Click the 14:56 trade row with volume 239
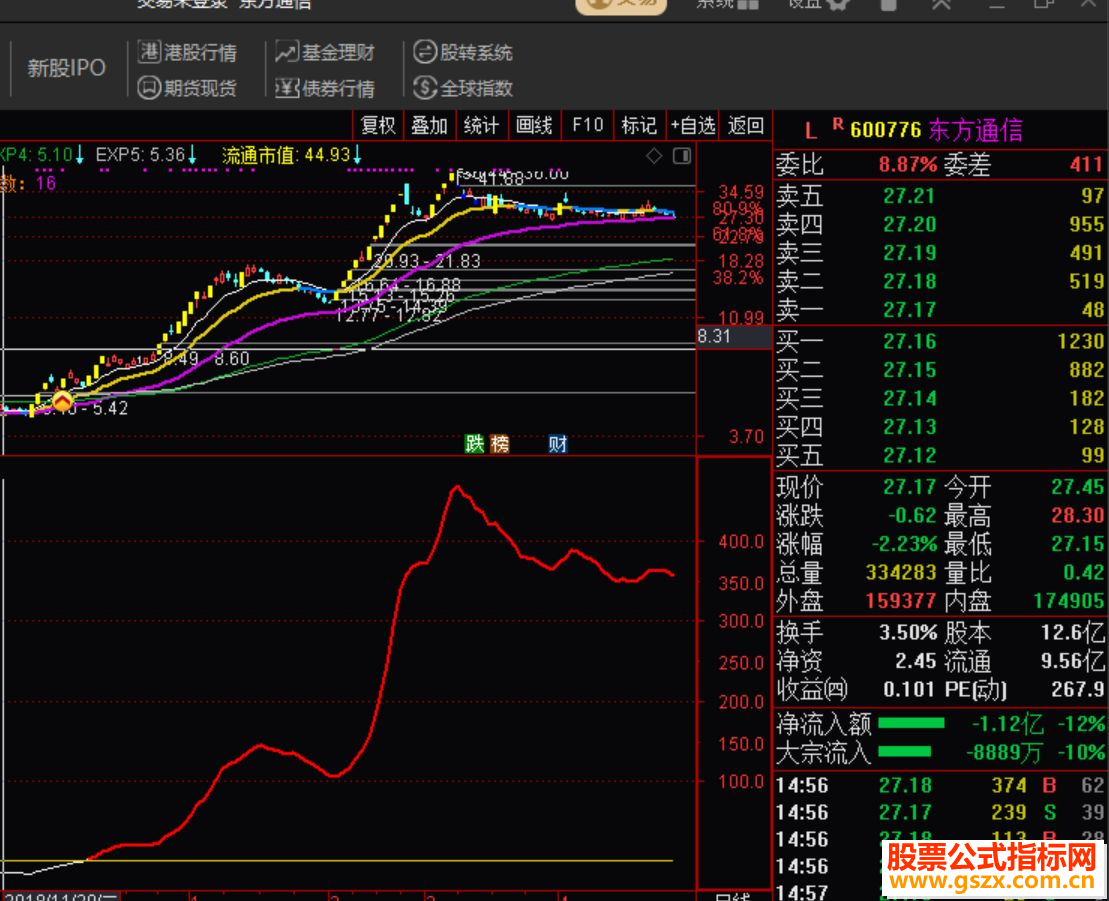Image resolution: width=1109 pixels, height=901 pixels. tap(940, 813)
